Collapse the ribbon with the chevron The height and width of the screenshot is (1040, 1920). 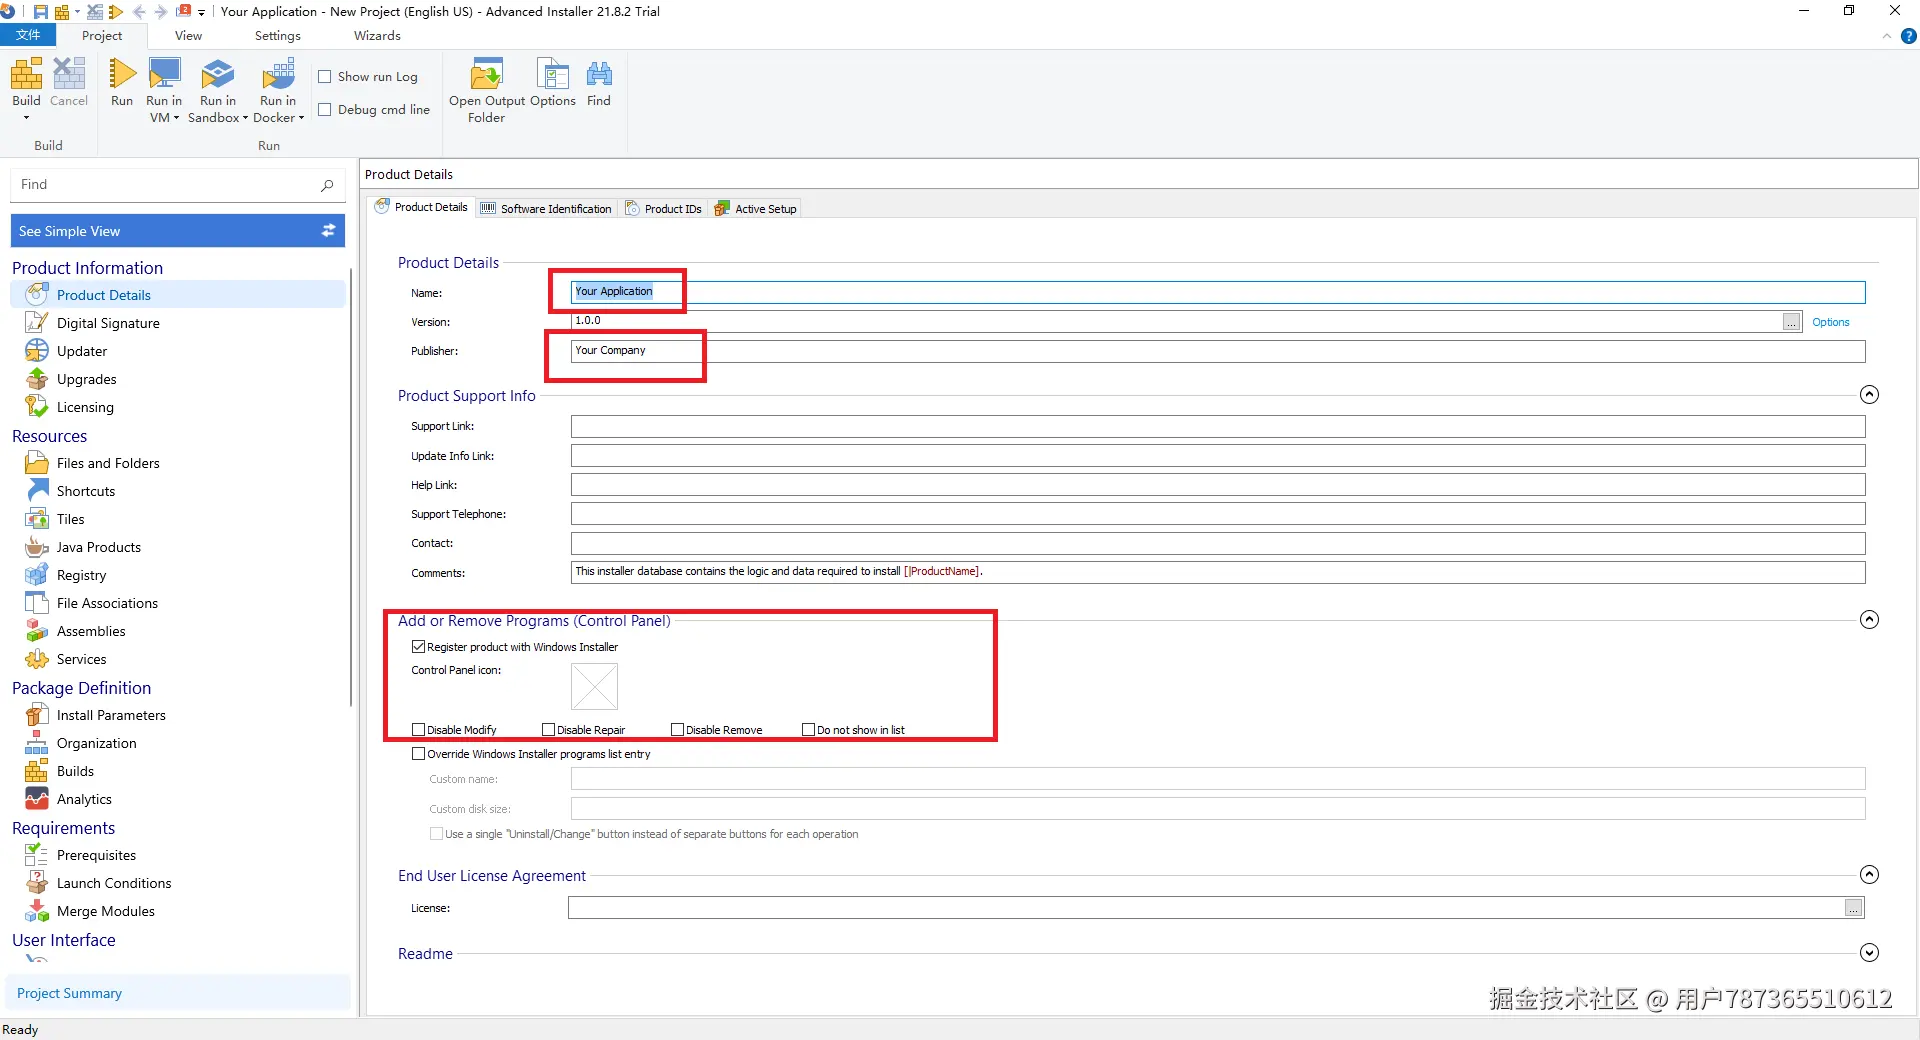1886,36
